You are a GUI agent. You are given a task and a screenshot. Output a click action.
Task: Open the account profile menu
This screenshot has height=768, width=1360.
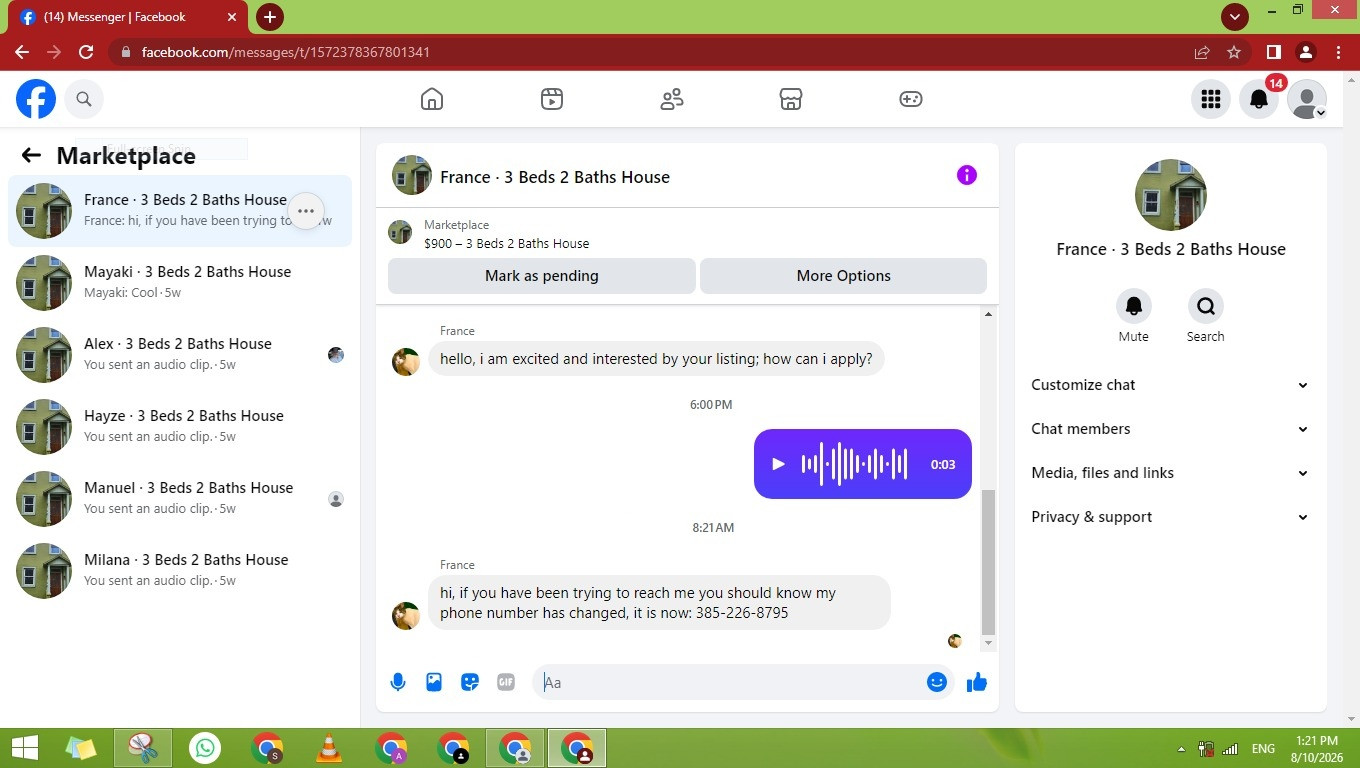click(x=1307, y=99)
